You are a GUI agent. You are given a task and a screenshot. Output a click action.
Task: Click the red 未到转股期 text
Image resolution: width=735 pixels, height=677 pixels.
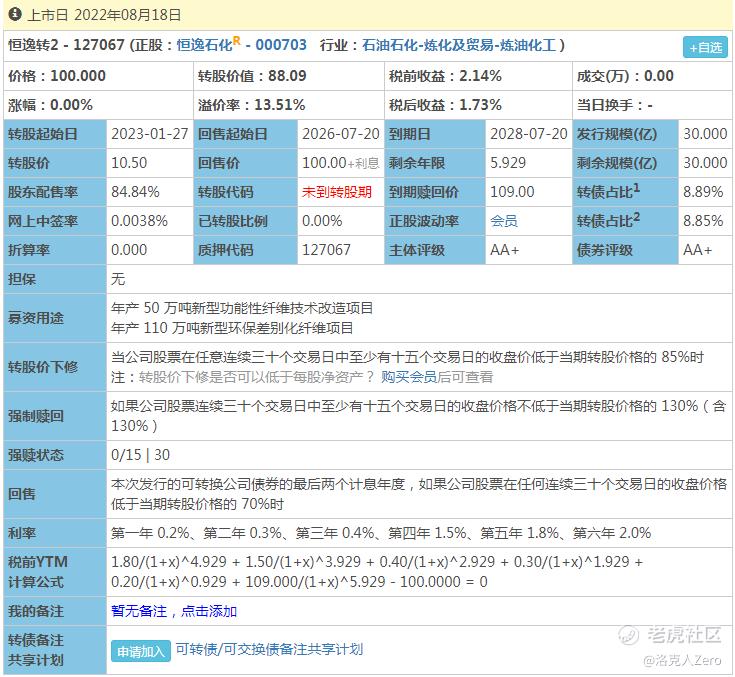(x=337, y=192)
